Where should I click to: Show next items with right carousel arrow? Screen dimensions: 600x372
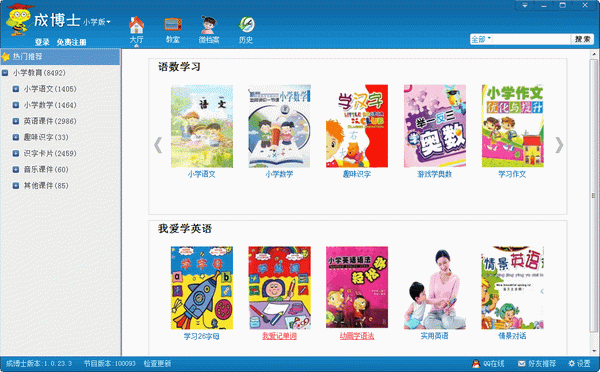point(559,145)
